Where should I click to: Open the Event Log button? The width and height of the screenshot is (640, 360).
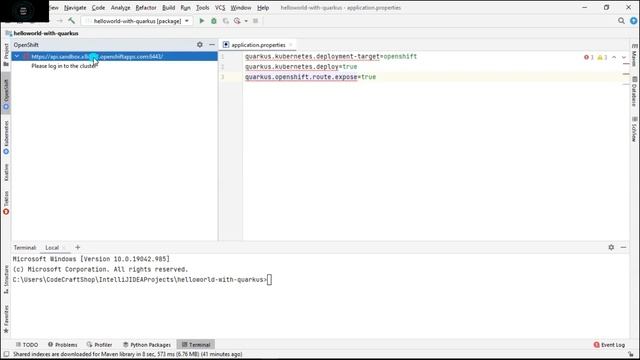tap(609, 345)
